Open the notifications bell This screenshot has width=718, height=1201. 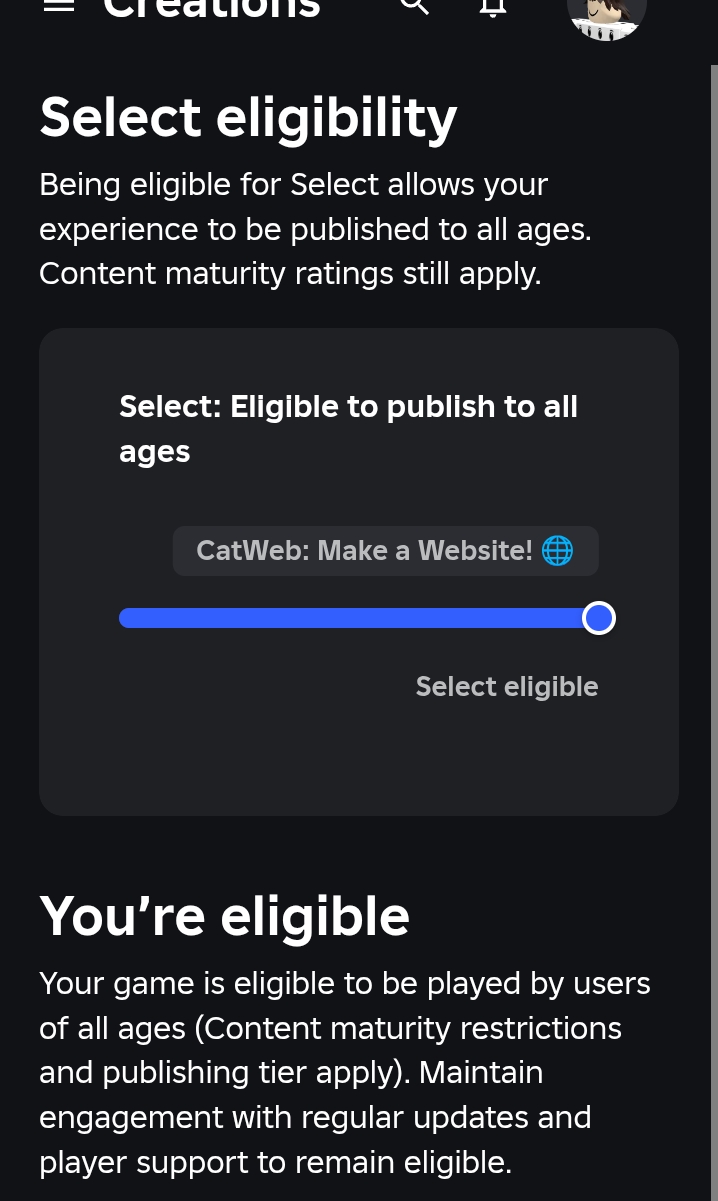point(493,8)
